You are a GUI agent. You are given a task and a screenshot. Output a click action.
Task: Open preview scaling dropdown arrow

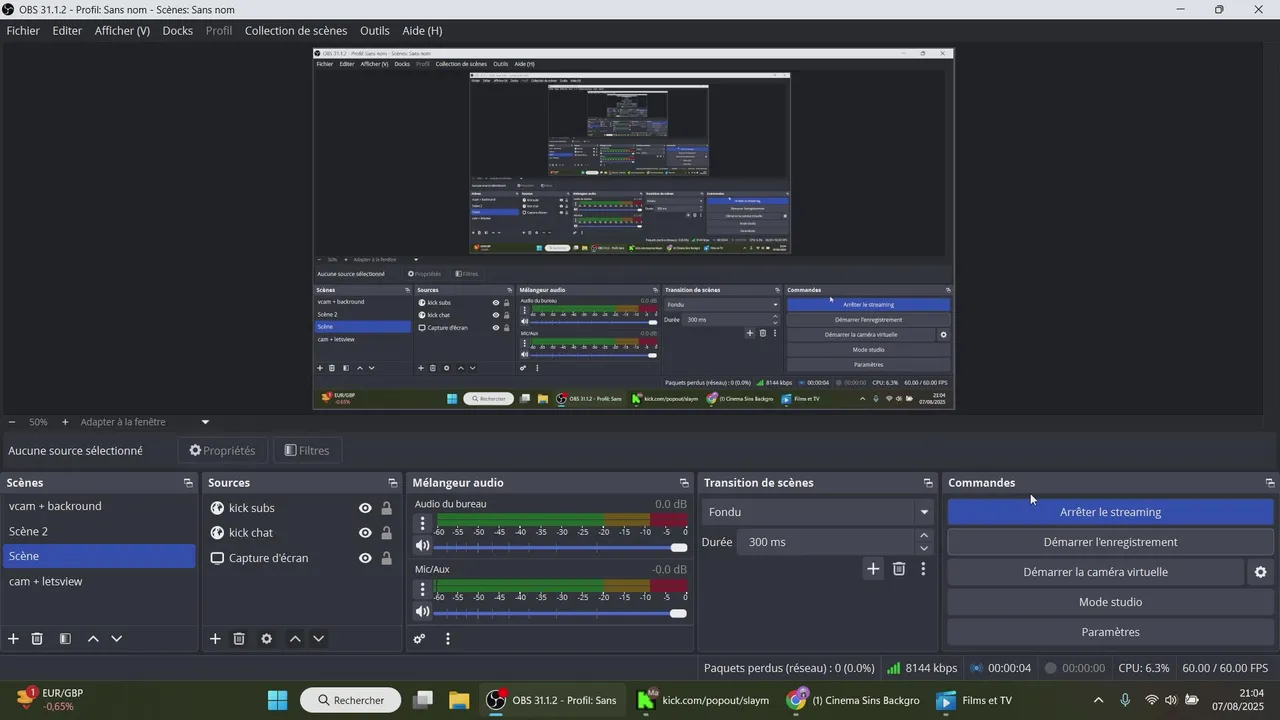point(205,422)
